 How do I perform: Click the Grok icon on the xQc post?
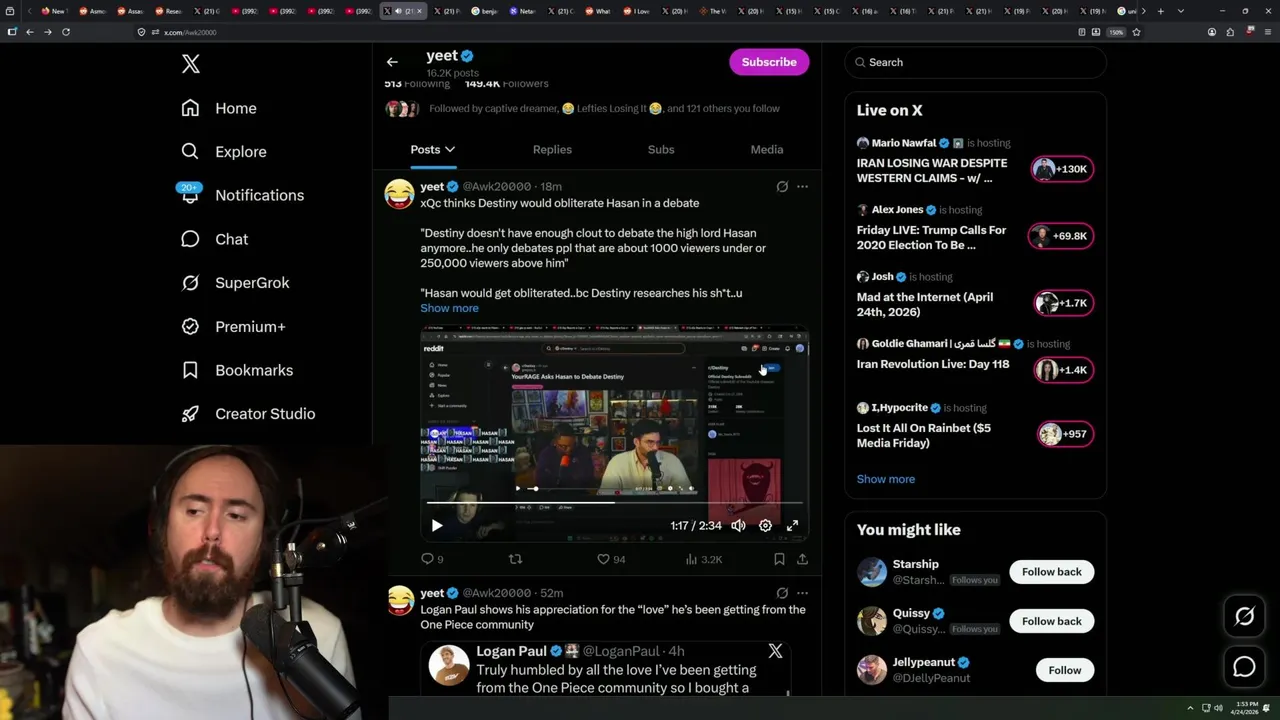pyautogui.click(x=782, y=186)
